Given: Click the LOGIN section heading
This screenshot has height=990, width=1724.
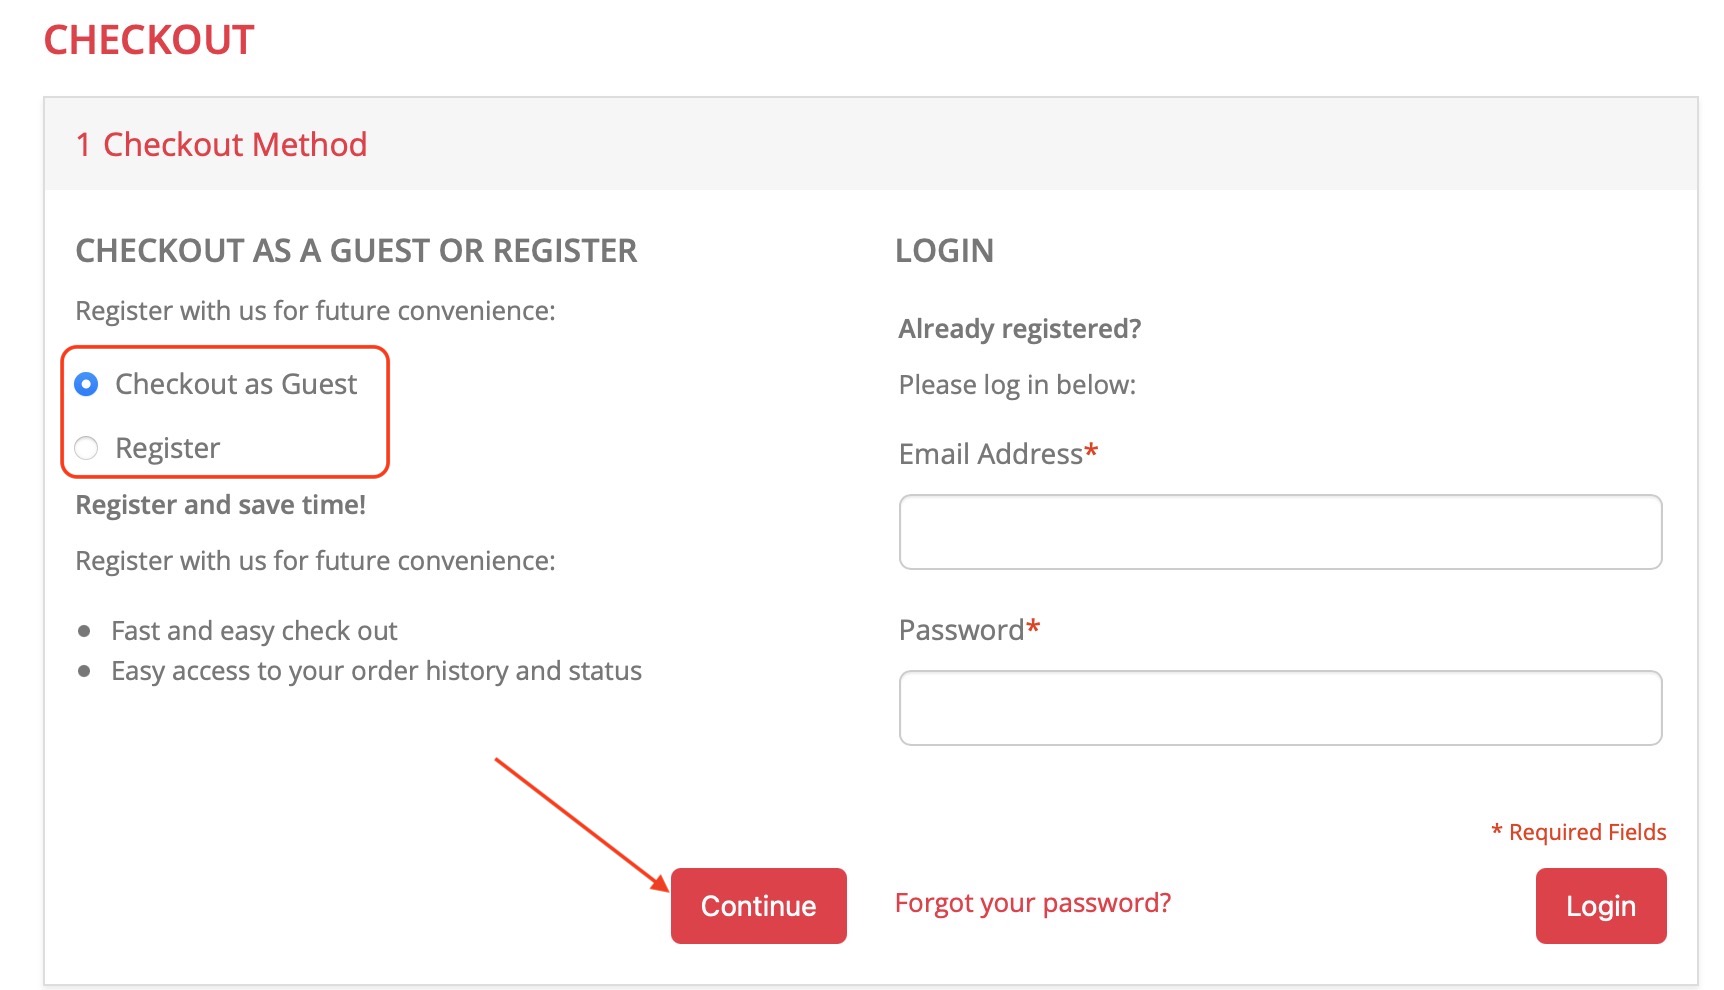Looking at the screenshot, I should pos(944,251).
